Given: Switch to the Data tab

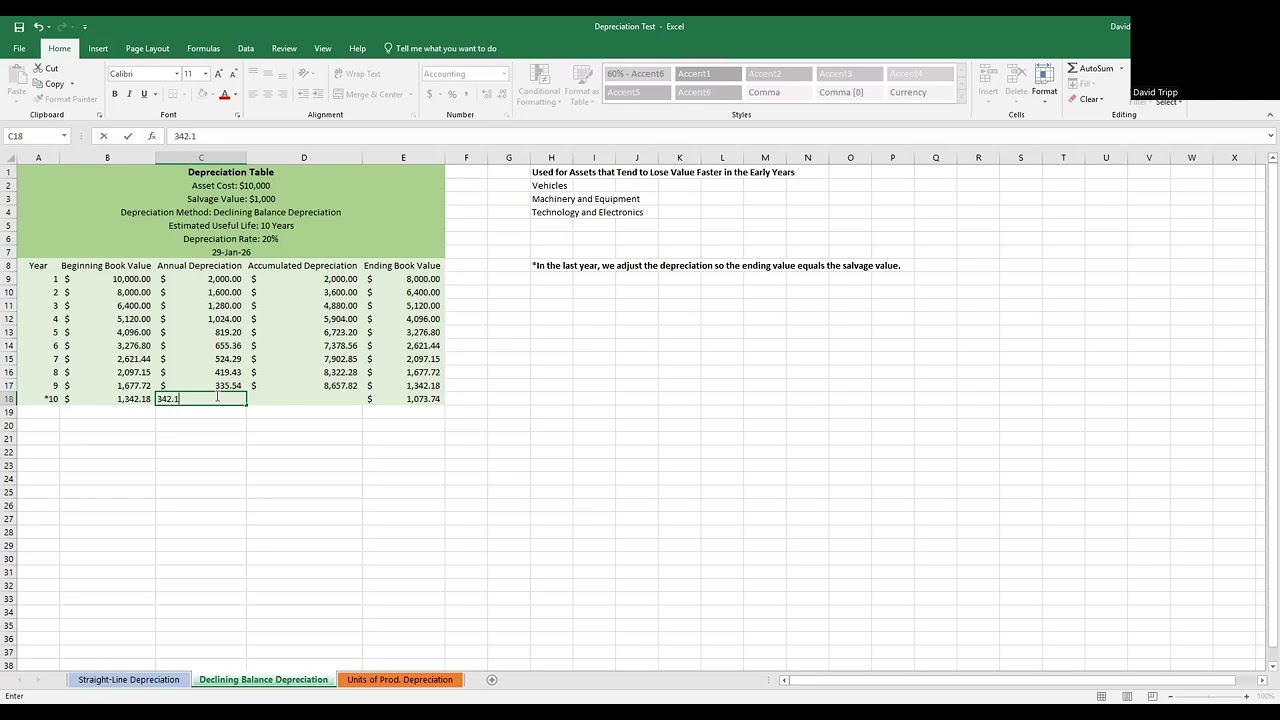Looking at the screenshot, I should coord(246,48).
